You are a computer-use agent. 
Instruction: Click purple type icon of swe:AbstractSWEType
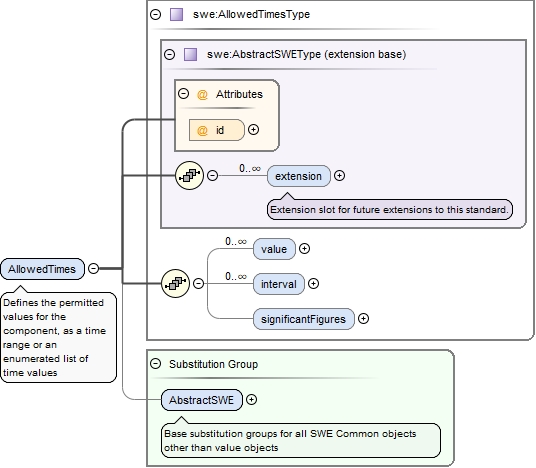190,54
